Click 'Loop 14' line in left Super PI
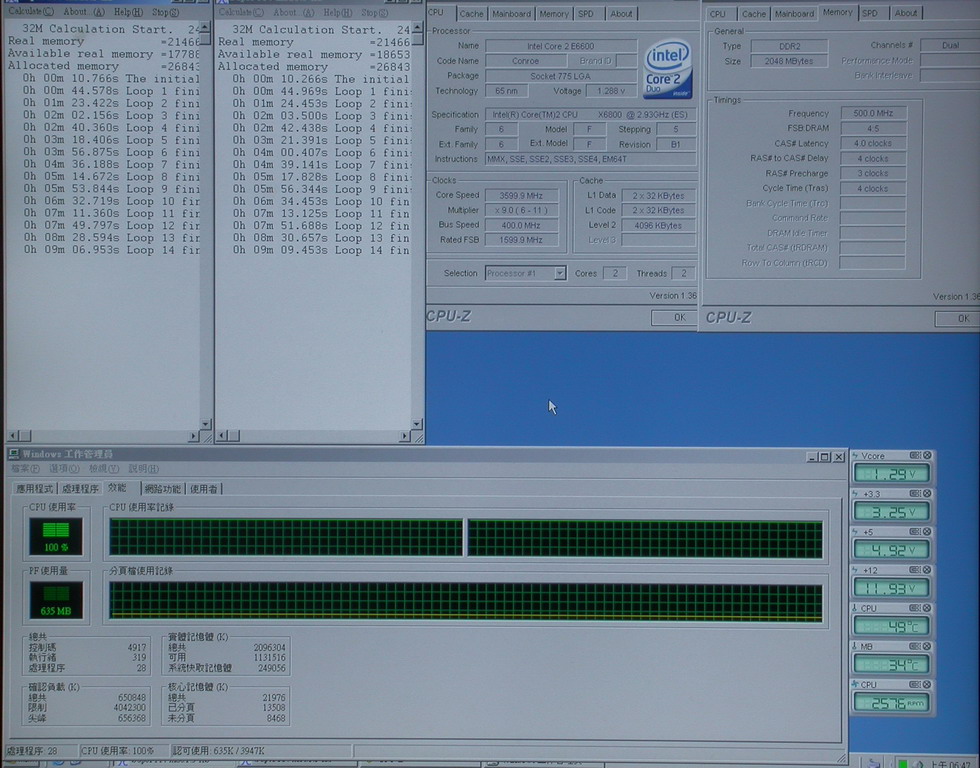980x768 pixels. pos(111,250)
